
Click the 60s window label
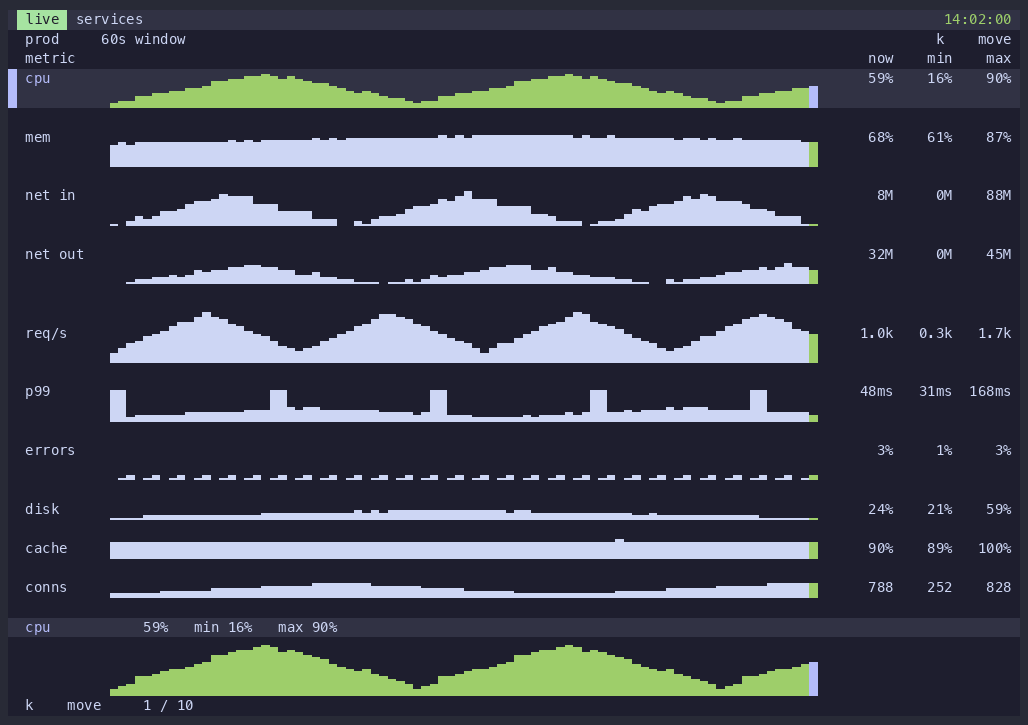click(x=143, y=39)
